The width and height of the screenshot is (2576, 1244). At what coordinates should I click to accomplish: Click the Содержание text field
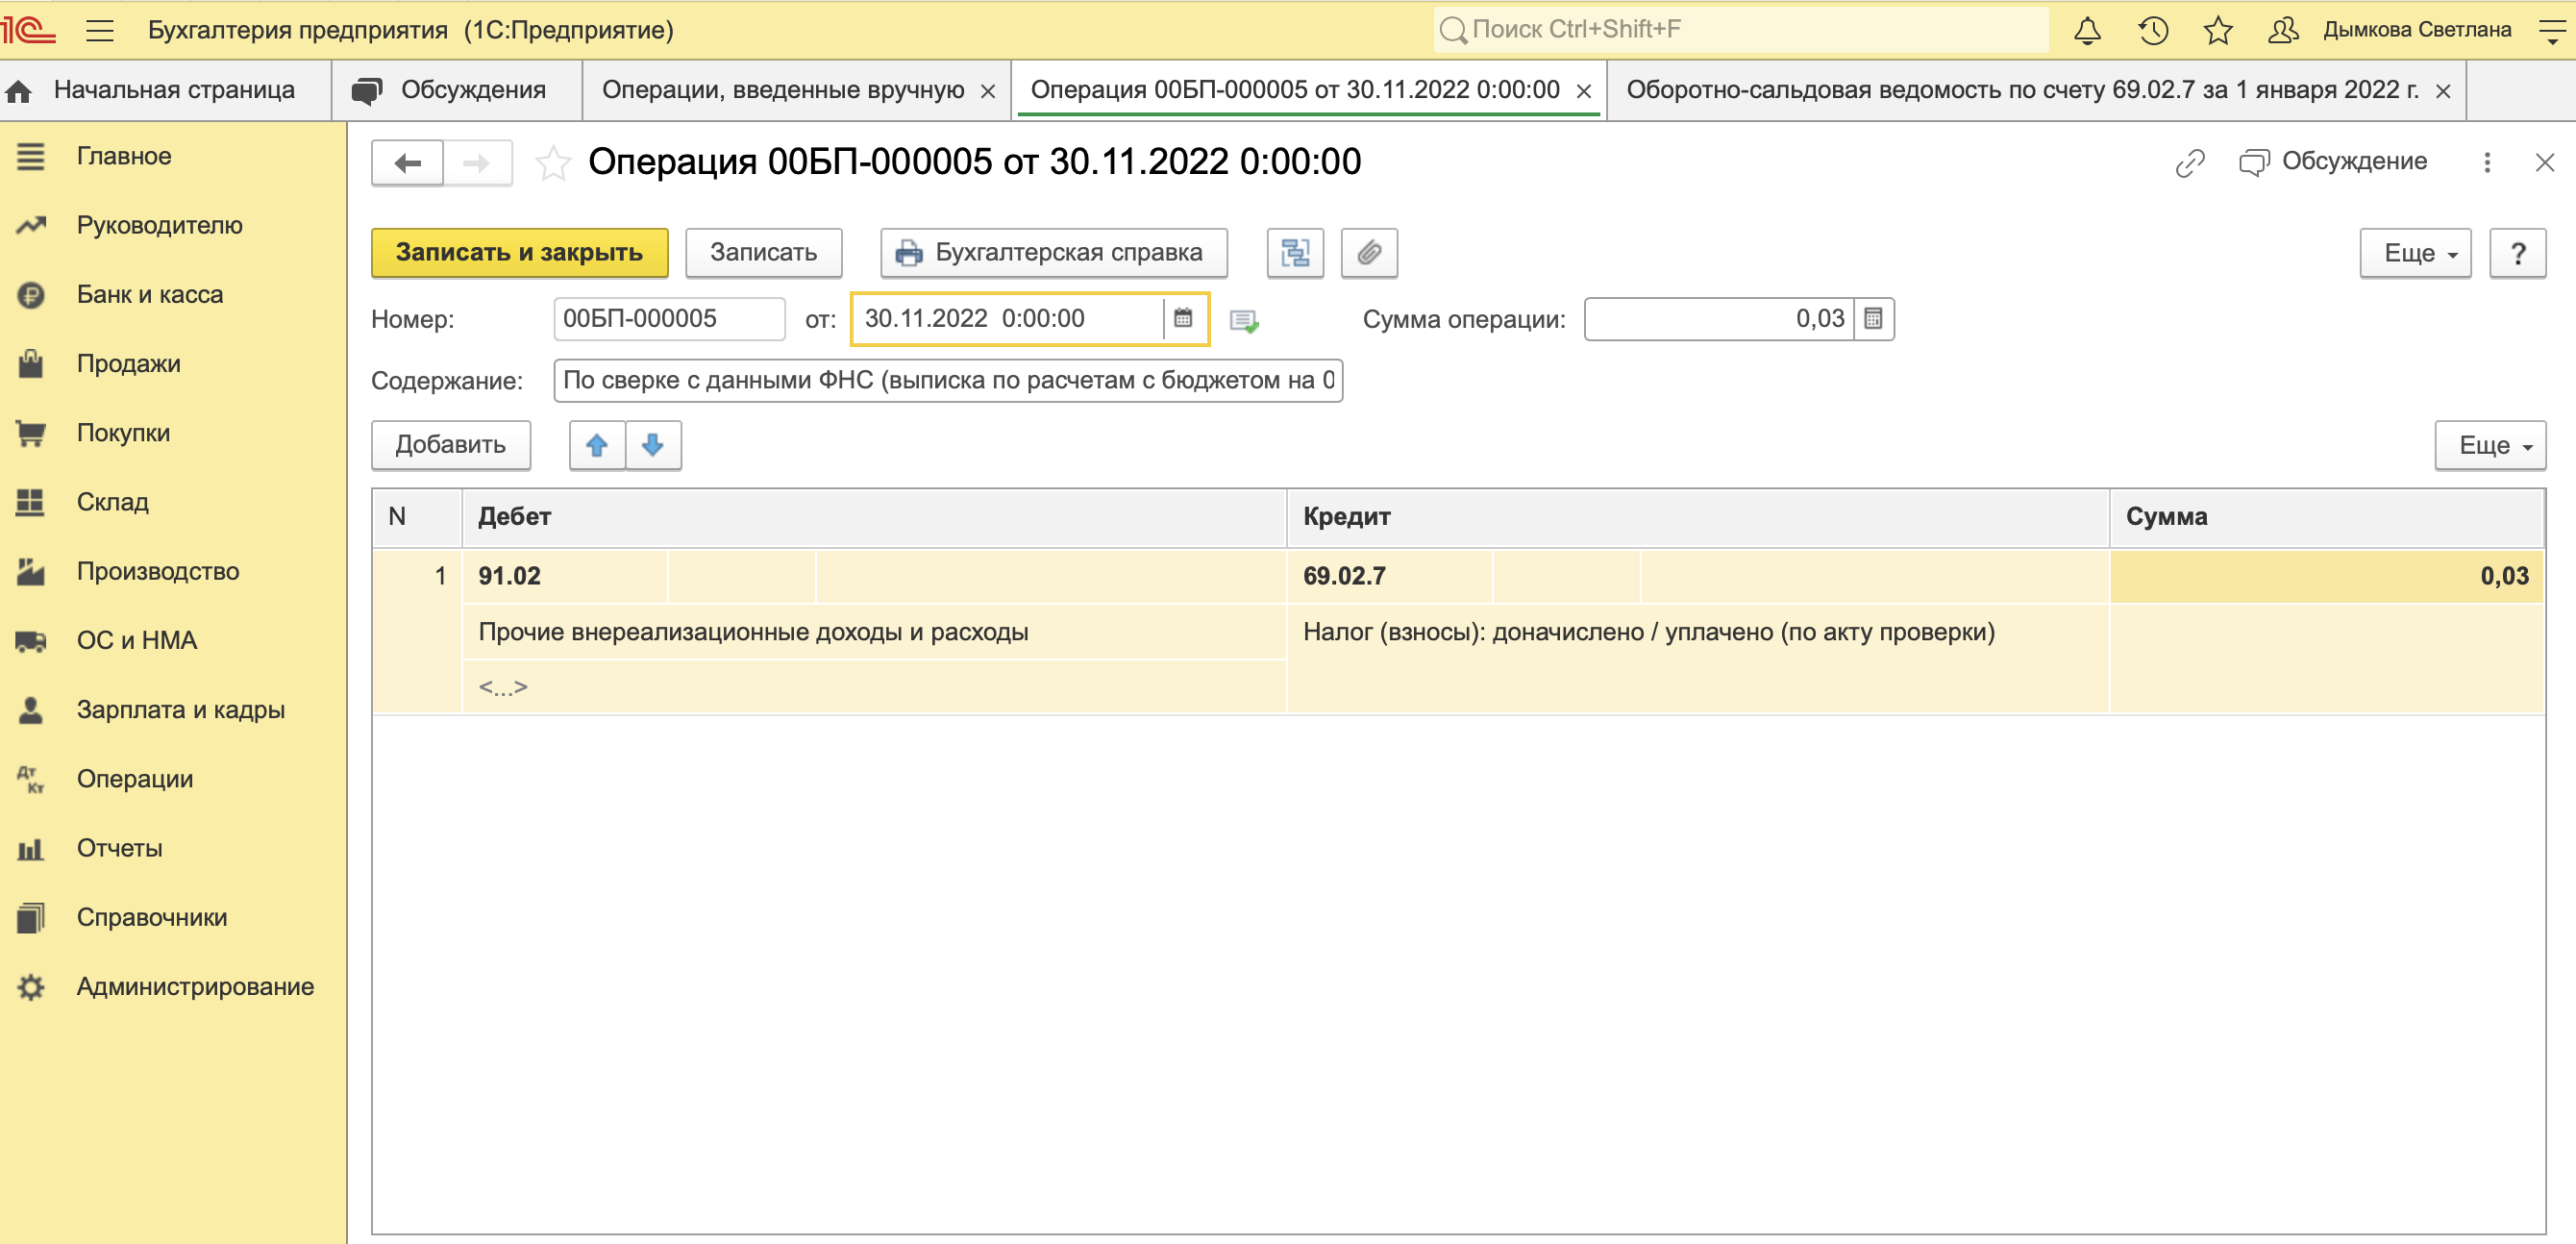pos(947,381)
